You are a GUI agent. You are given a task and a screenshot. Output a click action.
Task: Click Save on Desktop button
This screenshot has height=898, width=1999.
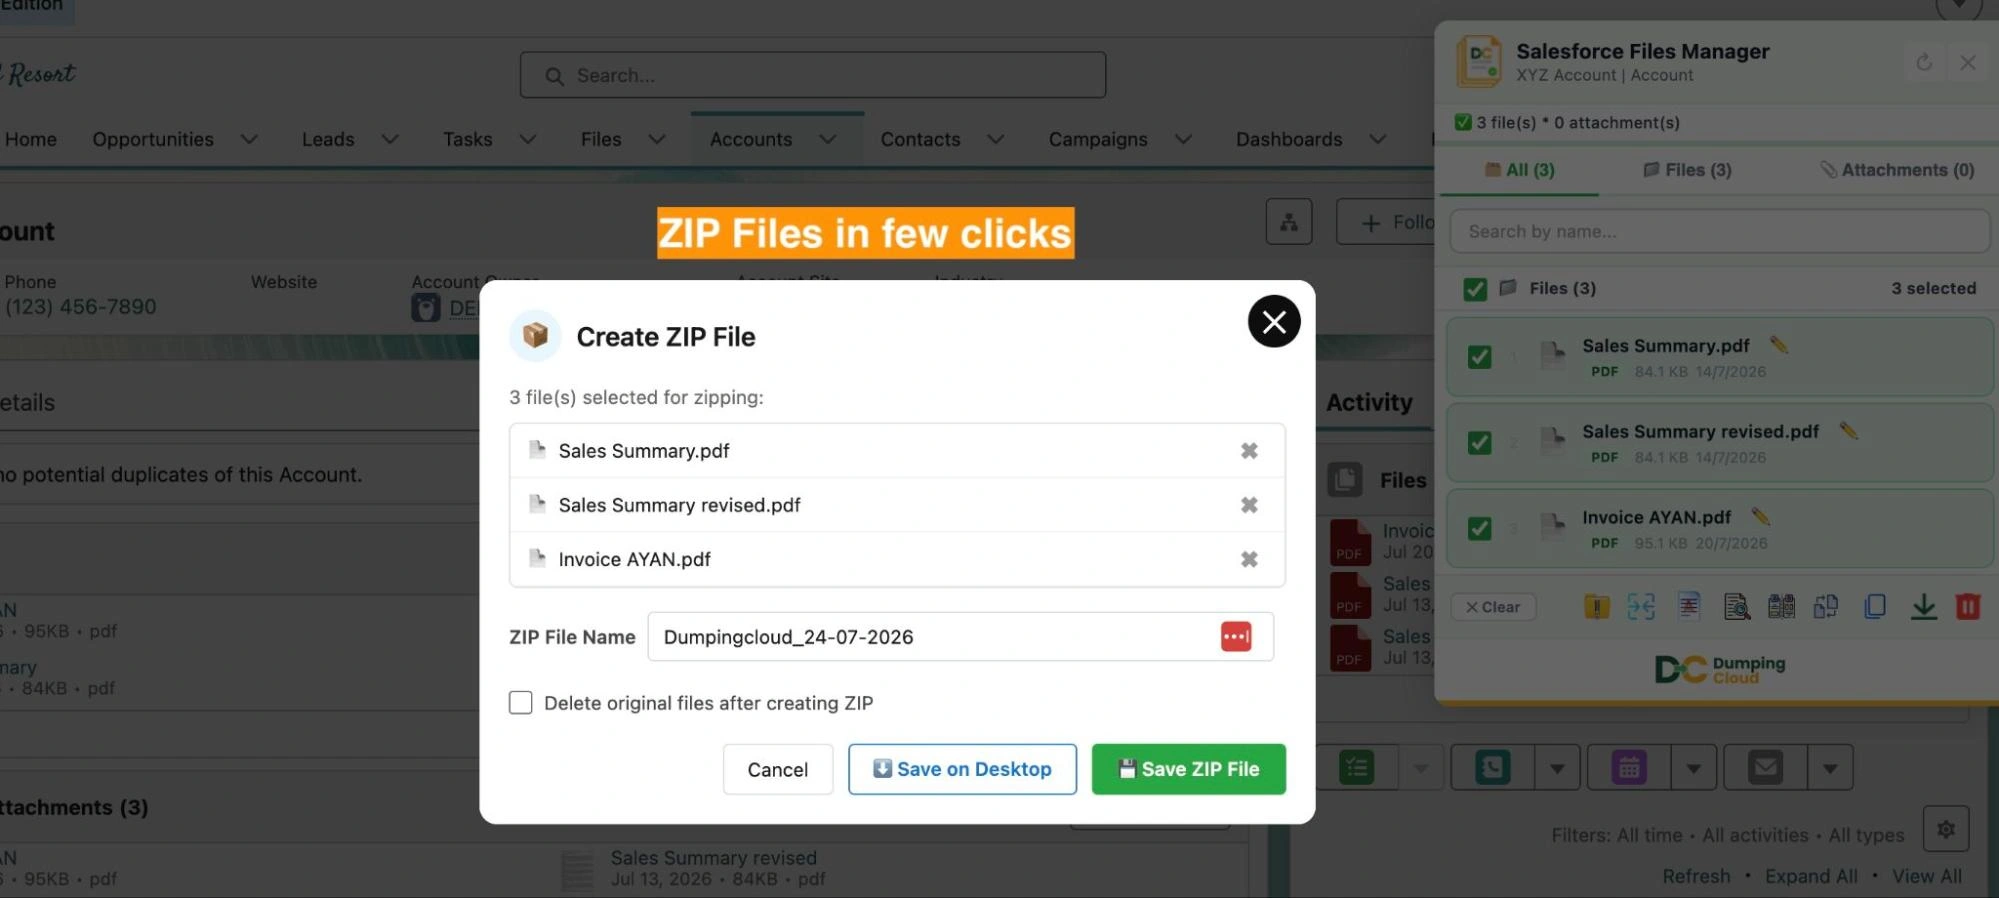(962, 769)
